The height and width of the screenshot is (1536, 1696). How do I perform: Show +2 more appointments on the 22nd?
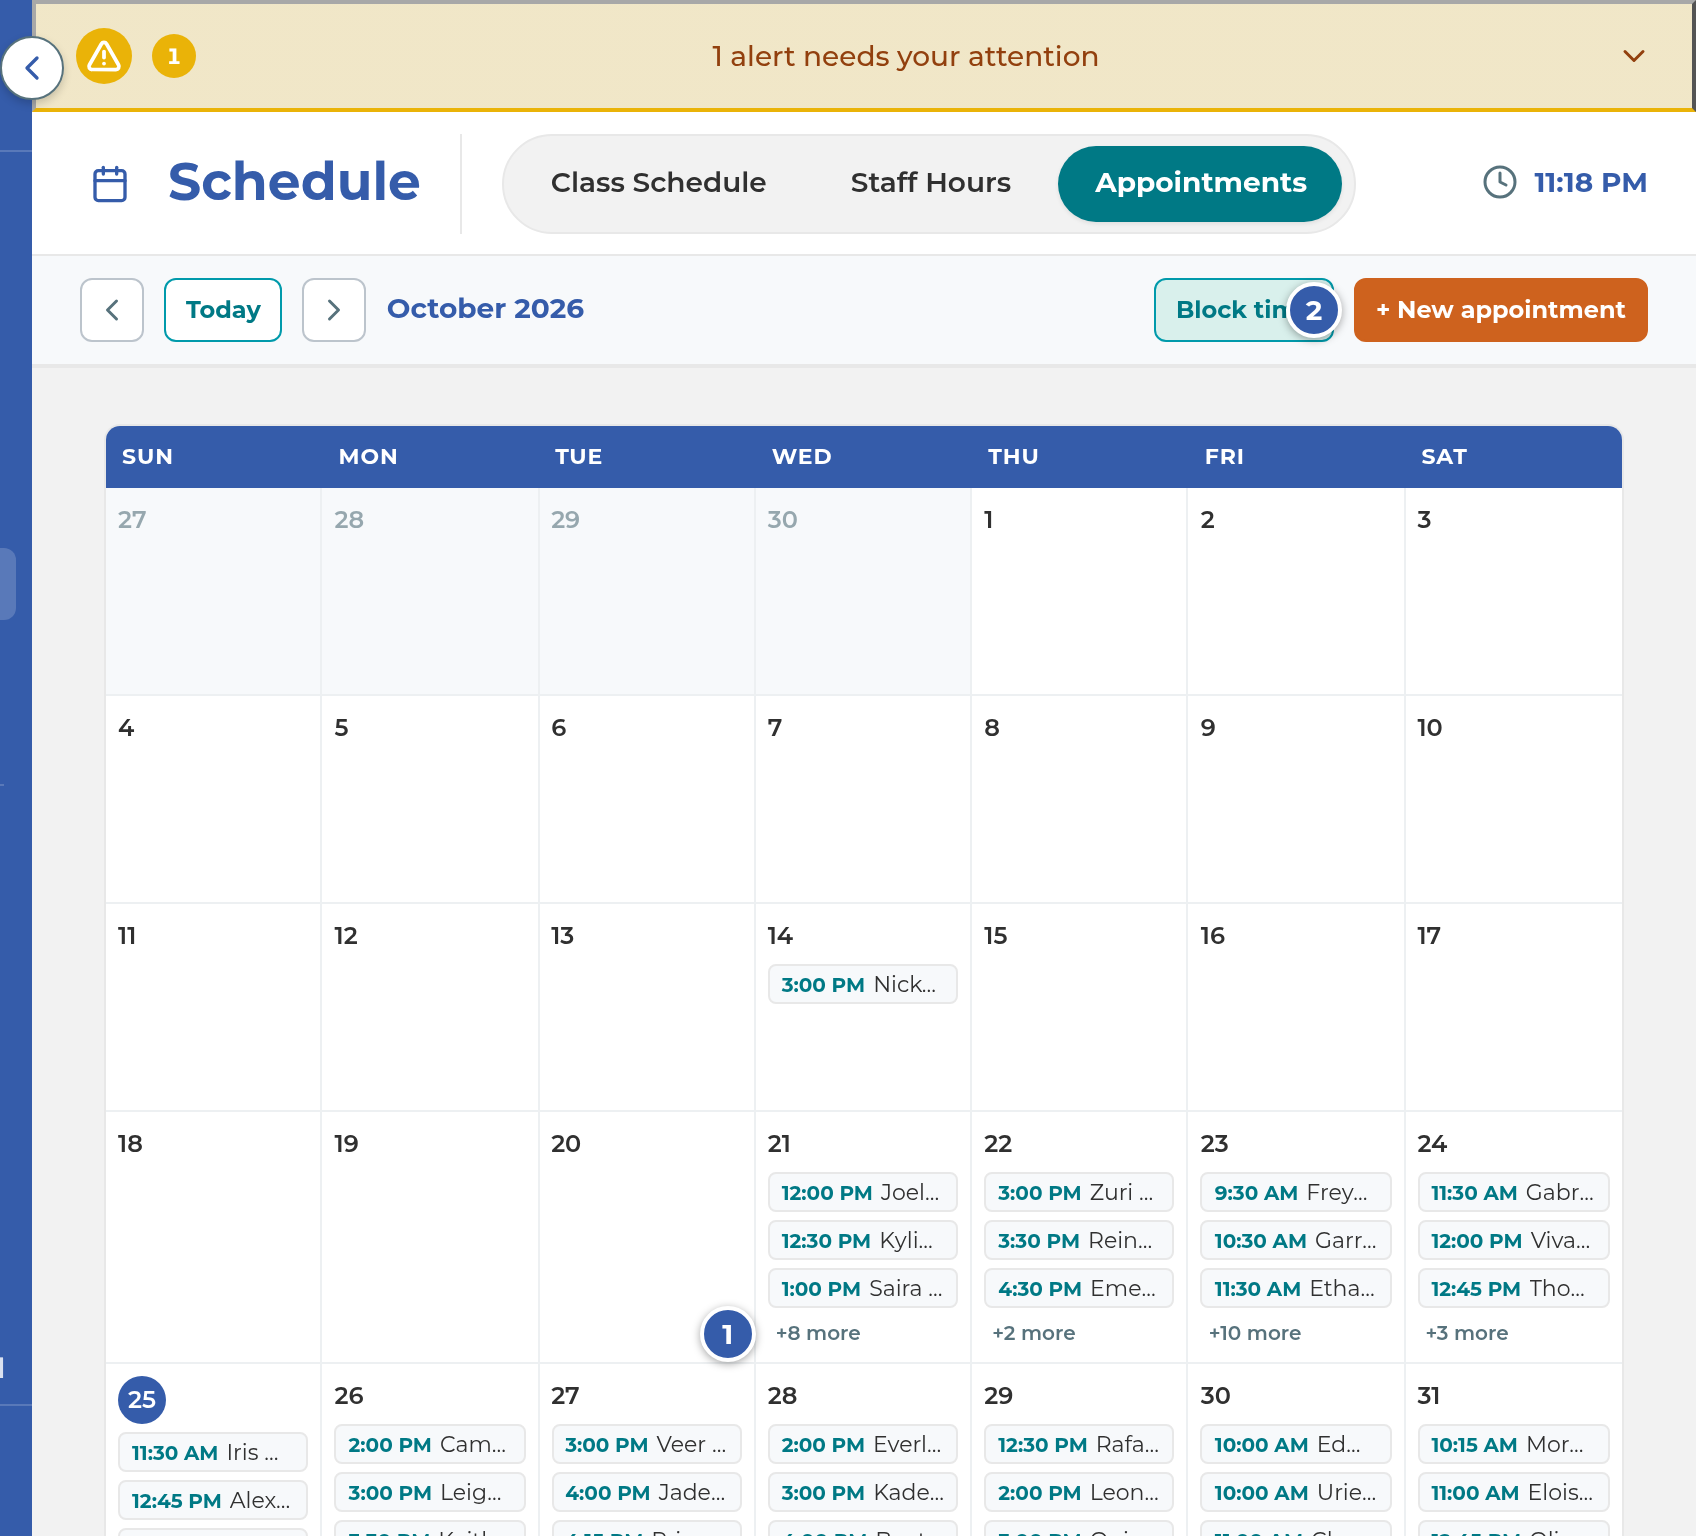click(1034, 1333)
